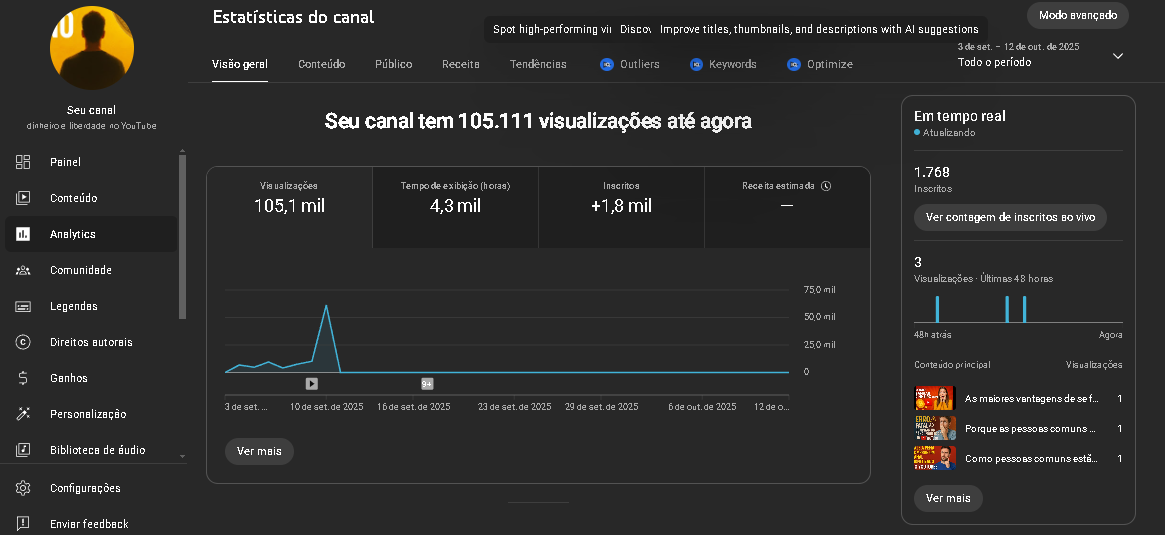This screenshot has height=535, width=1165.
Task: Click the Keywords tab extension icon
Action: tap(696, 64)
